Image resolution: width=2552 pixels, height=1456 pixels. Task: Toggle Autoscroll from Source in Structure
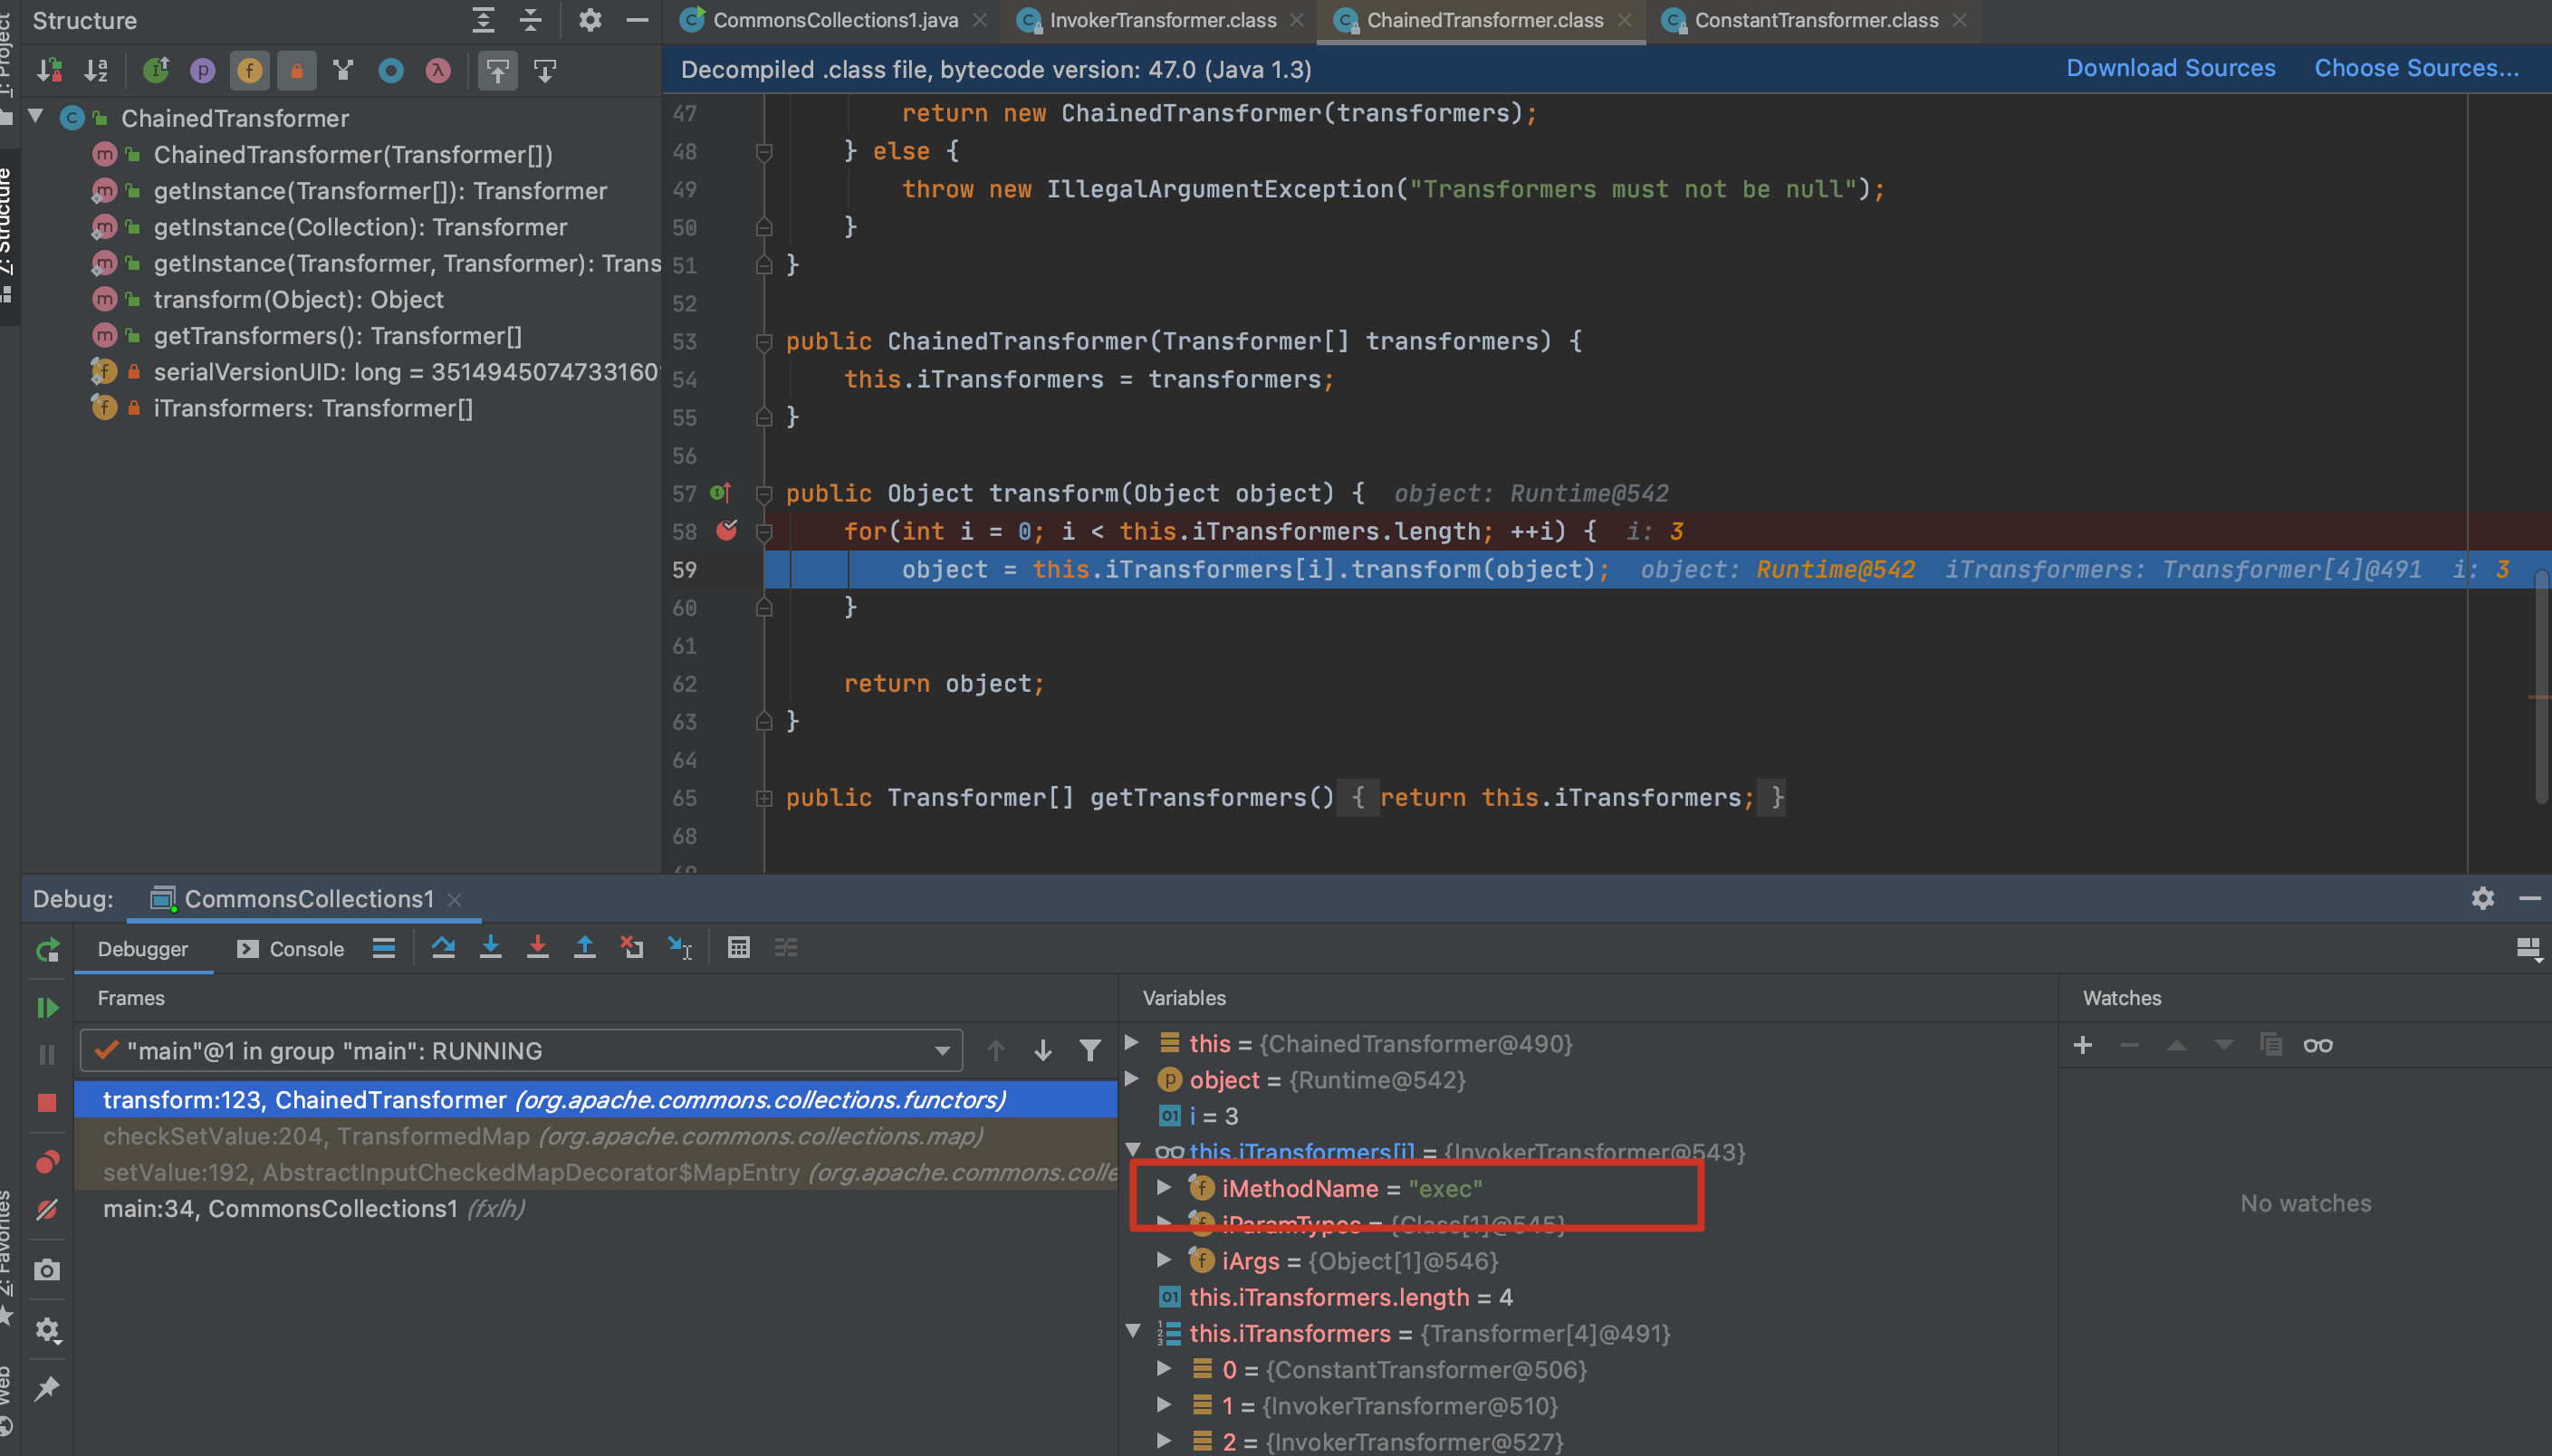click(x=544, y=70)
